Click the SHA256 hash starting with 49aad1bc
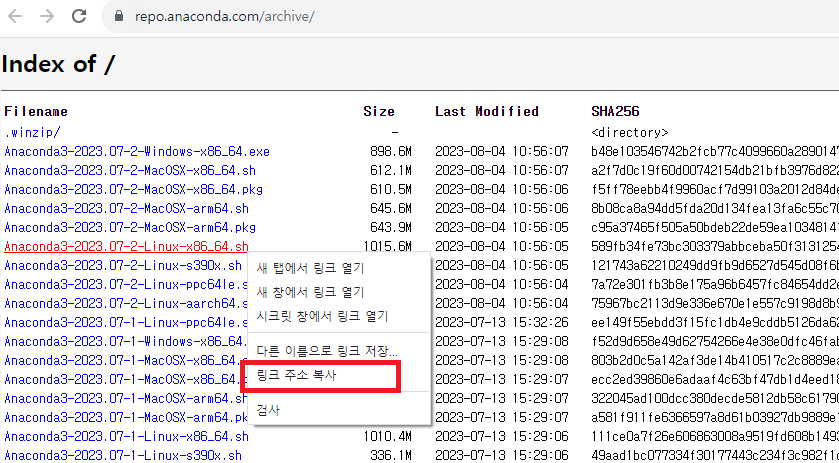The width and height of the screenshot is (839, 463). point(714,456)
